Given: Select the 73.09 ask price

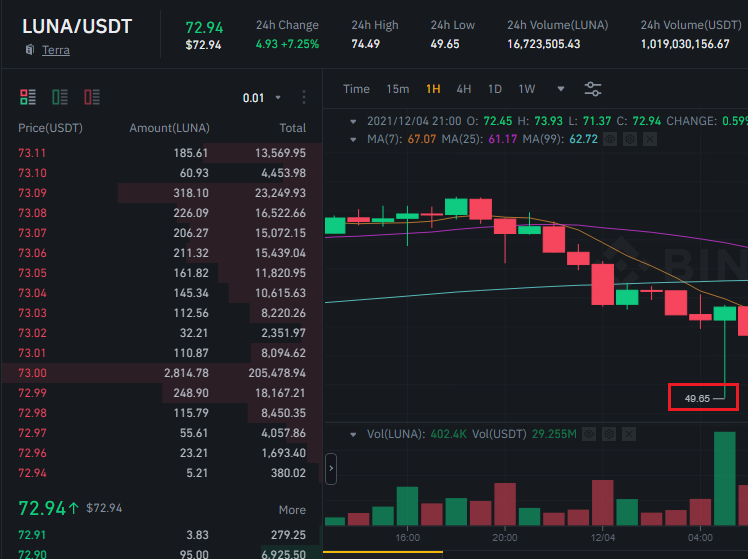Looking at the screenshot, I should (x=32, y=193).
